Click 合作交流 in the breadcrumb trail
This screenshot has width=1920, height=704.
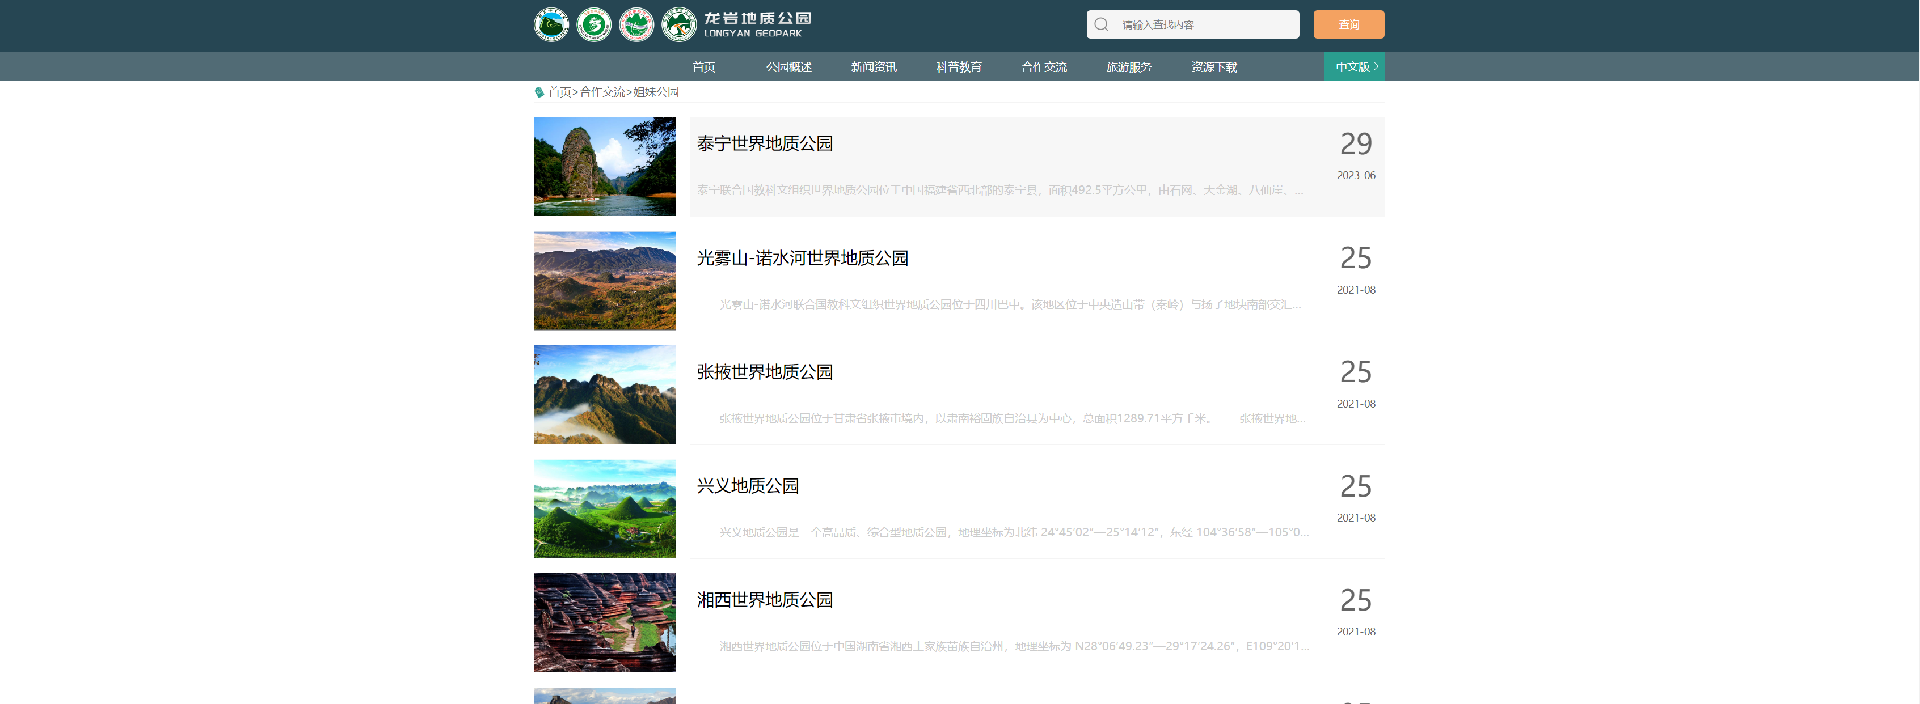point(602,92)
